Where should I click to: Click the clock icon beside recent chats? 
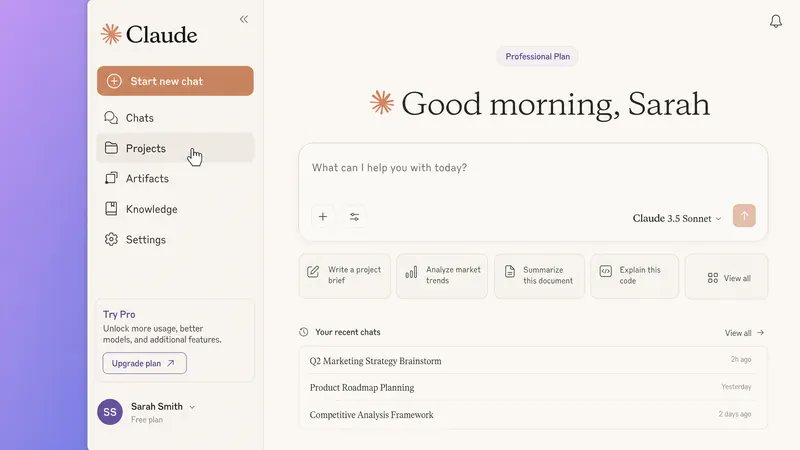click(x=304, y=332)
